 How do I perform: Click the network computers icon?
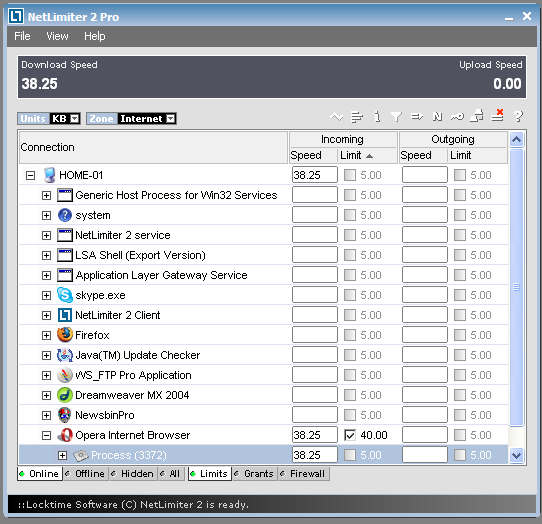[477, 116]
